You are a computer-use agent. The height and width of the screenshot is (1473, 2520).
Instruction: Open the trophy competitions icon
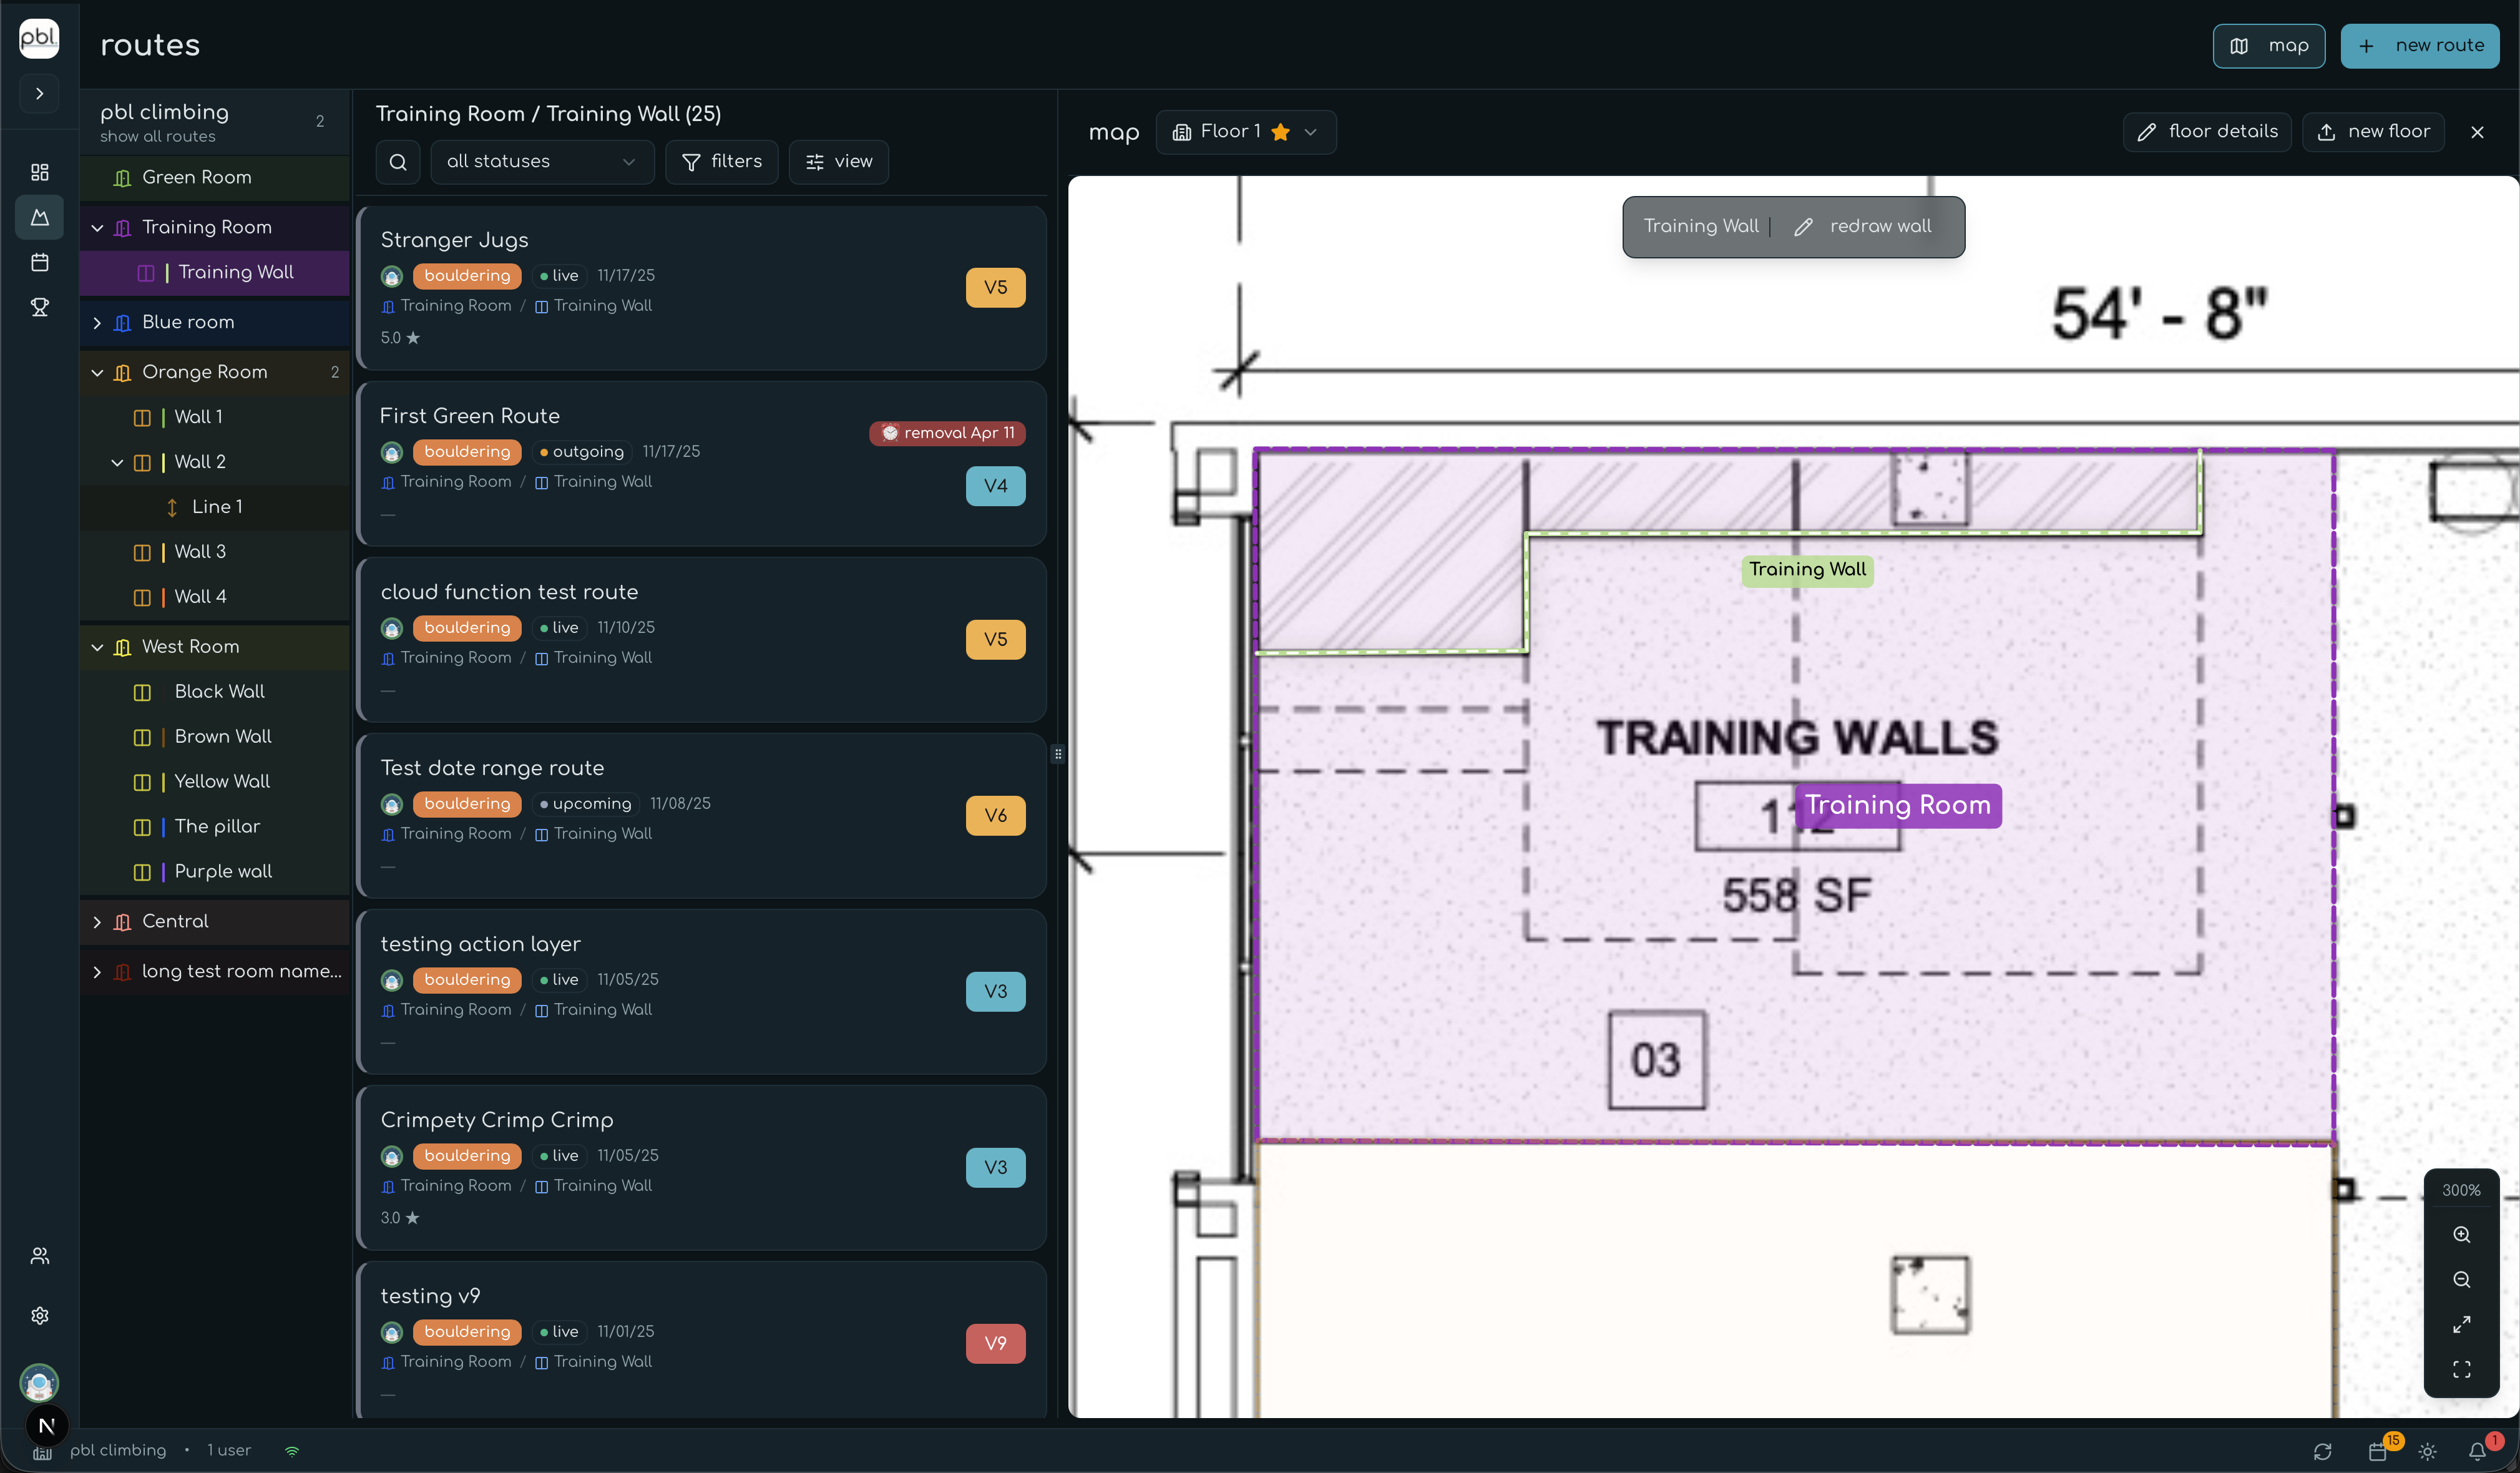(40, 307)
